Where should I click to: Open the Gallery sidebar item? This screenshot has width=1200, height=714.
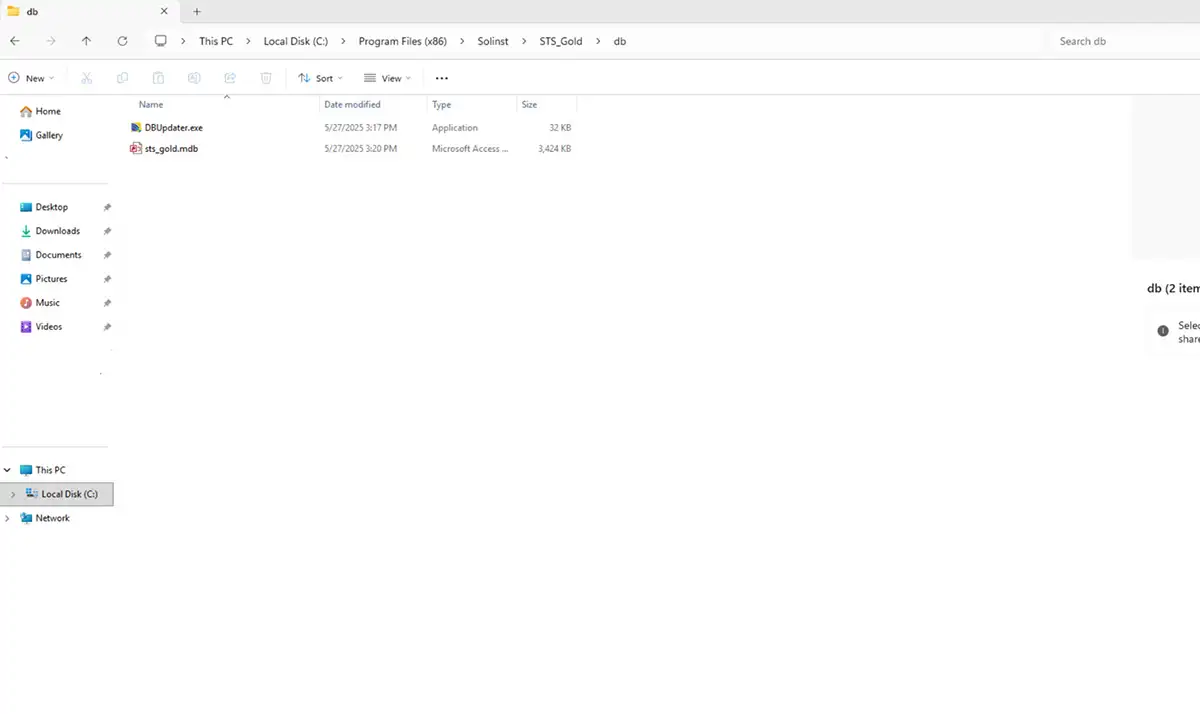coord(48,135)
